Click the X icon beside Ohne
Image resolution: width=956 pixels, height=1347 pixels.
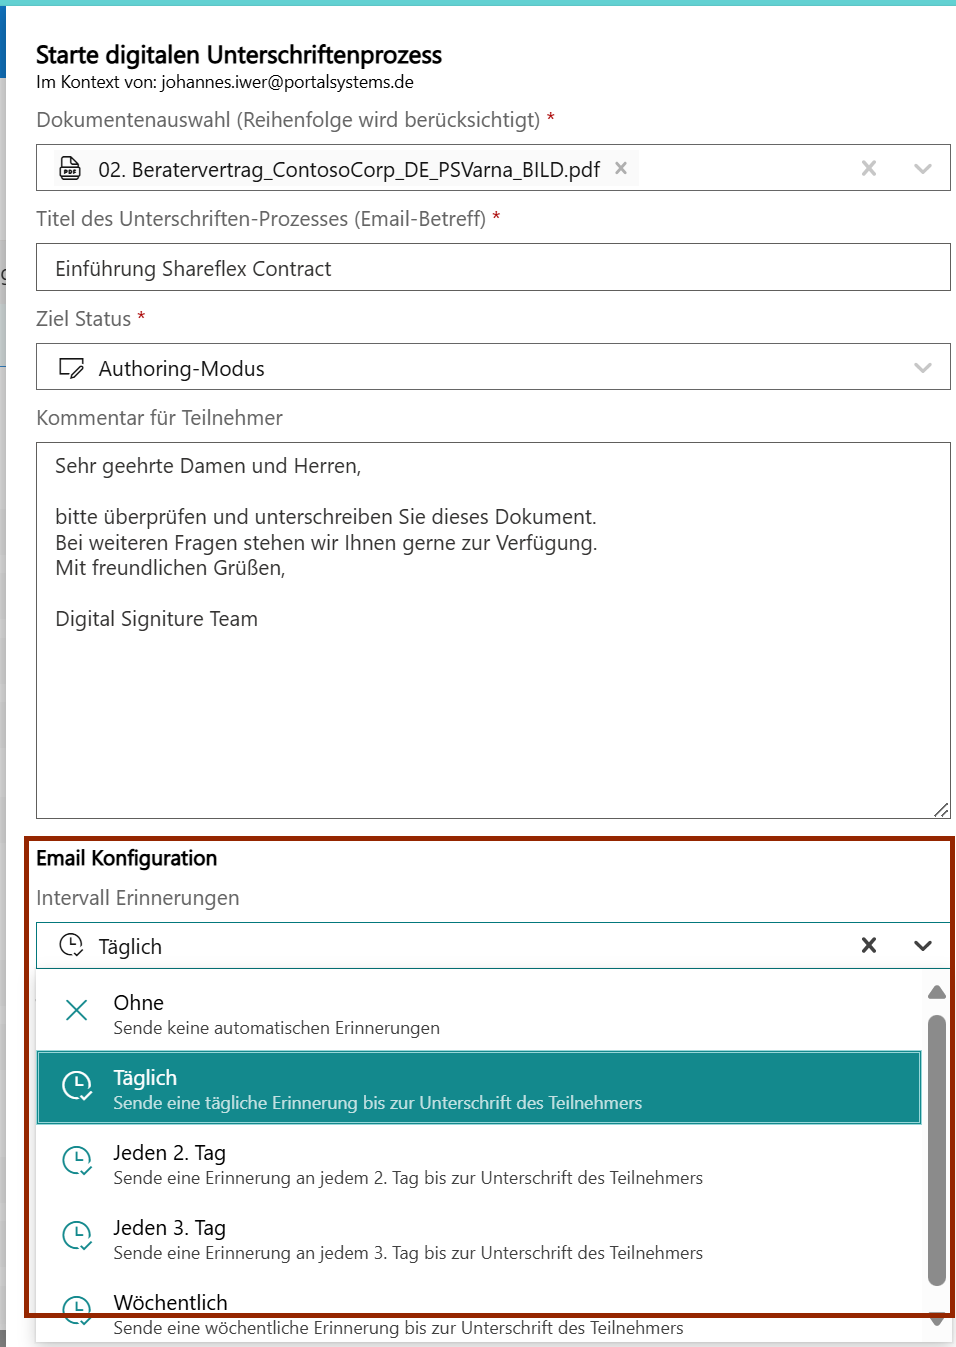click(77, 1010)
